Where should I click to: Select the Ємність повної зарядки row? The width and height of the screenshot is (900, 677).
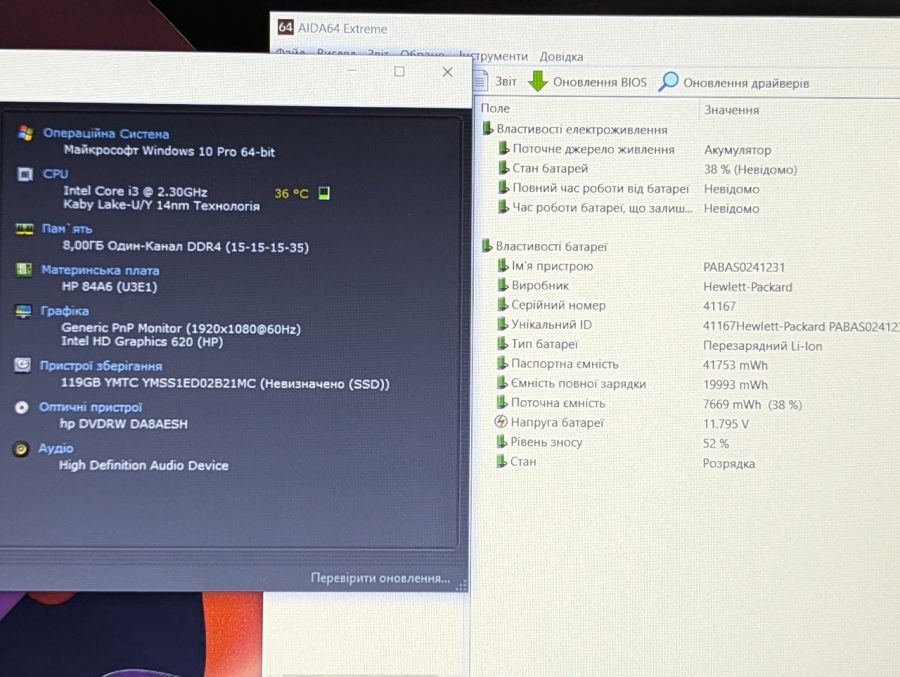[632, 384]
